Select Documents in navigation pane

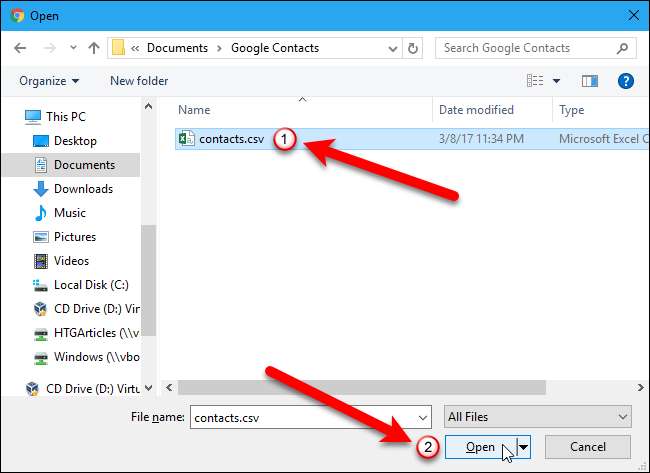pyautogui.click(x=84, y=165)
